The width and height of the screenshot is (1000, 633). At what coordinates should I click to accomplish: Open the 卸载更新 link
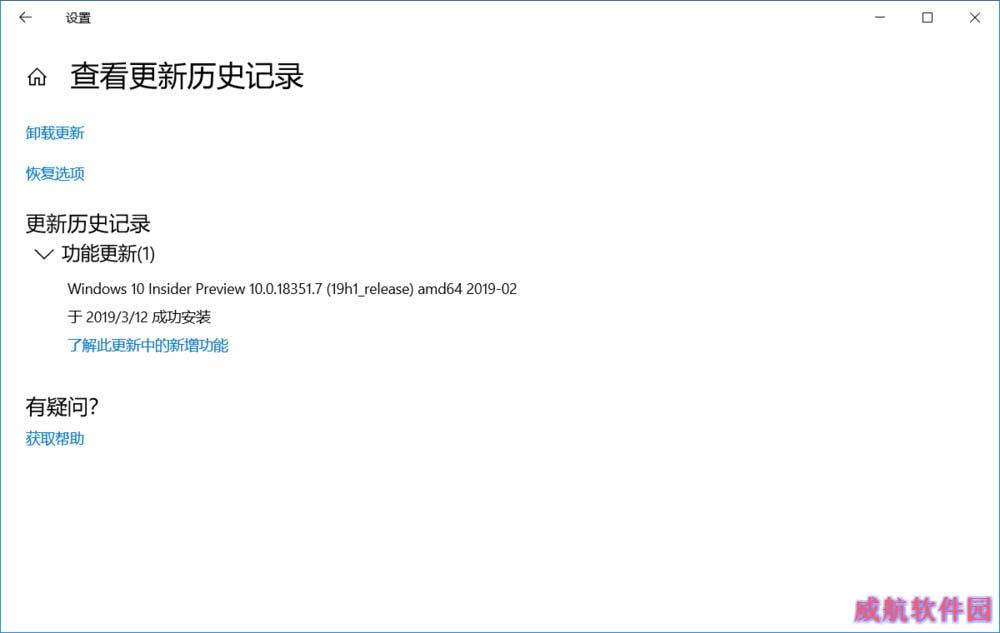(55, 133)
